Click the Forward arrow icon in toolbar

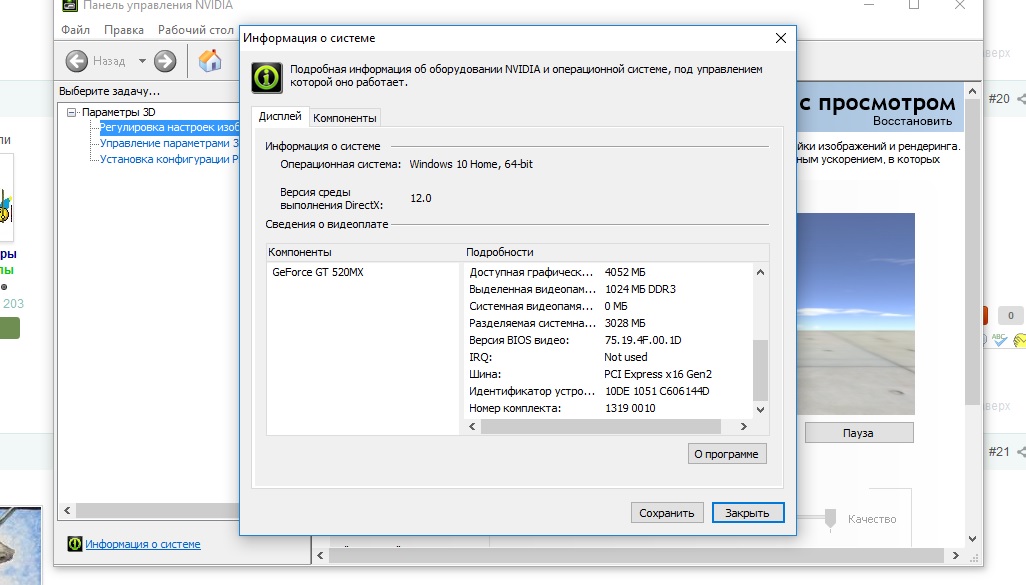(165, 61)
